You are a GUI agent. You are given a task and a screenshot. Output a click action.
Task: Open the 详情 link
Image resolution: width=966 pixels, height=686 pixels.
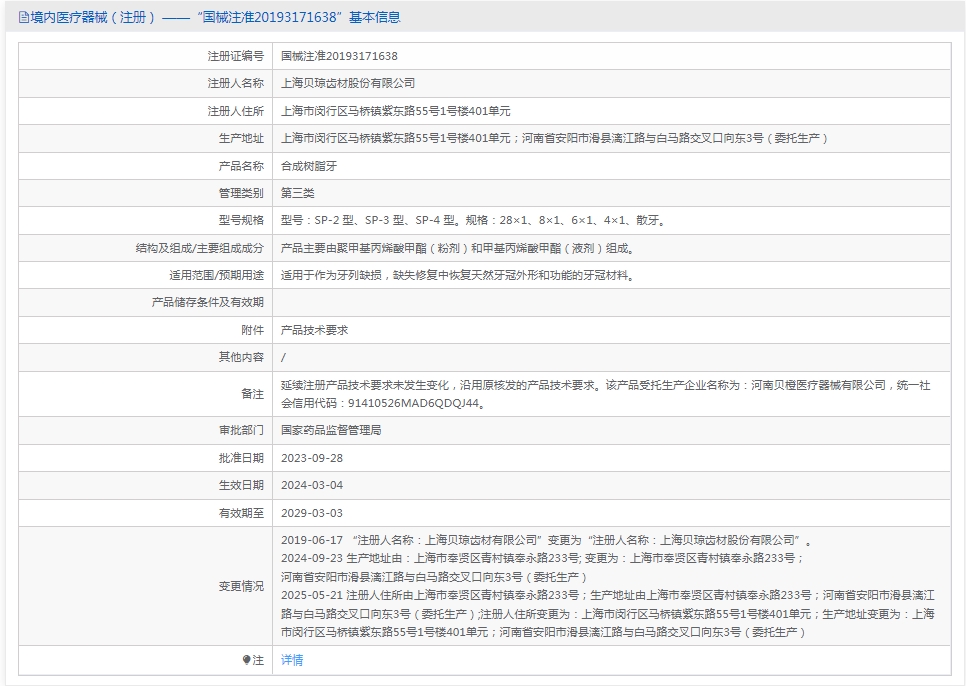pyautogui.click(x=292, y=660)
